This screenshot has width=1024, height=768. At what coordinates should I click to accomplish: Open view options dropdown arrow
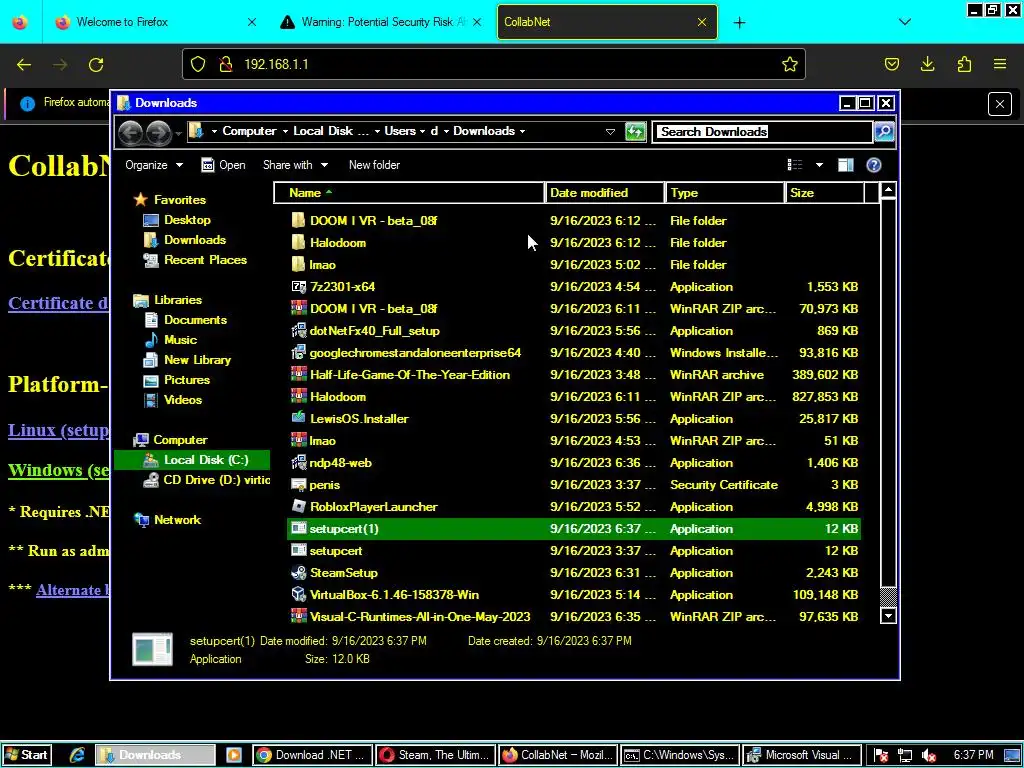[819, 165]
